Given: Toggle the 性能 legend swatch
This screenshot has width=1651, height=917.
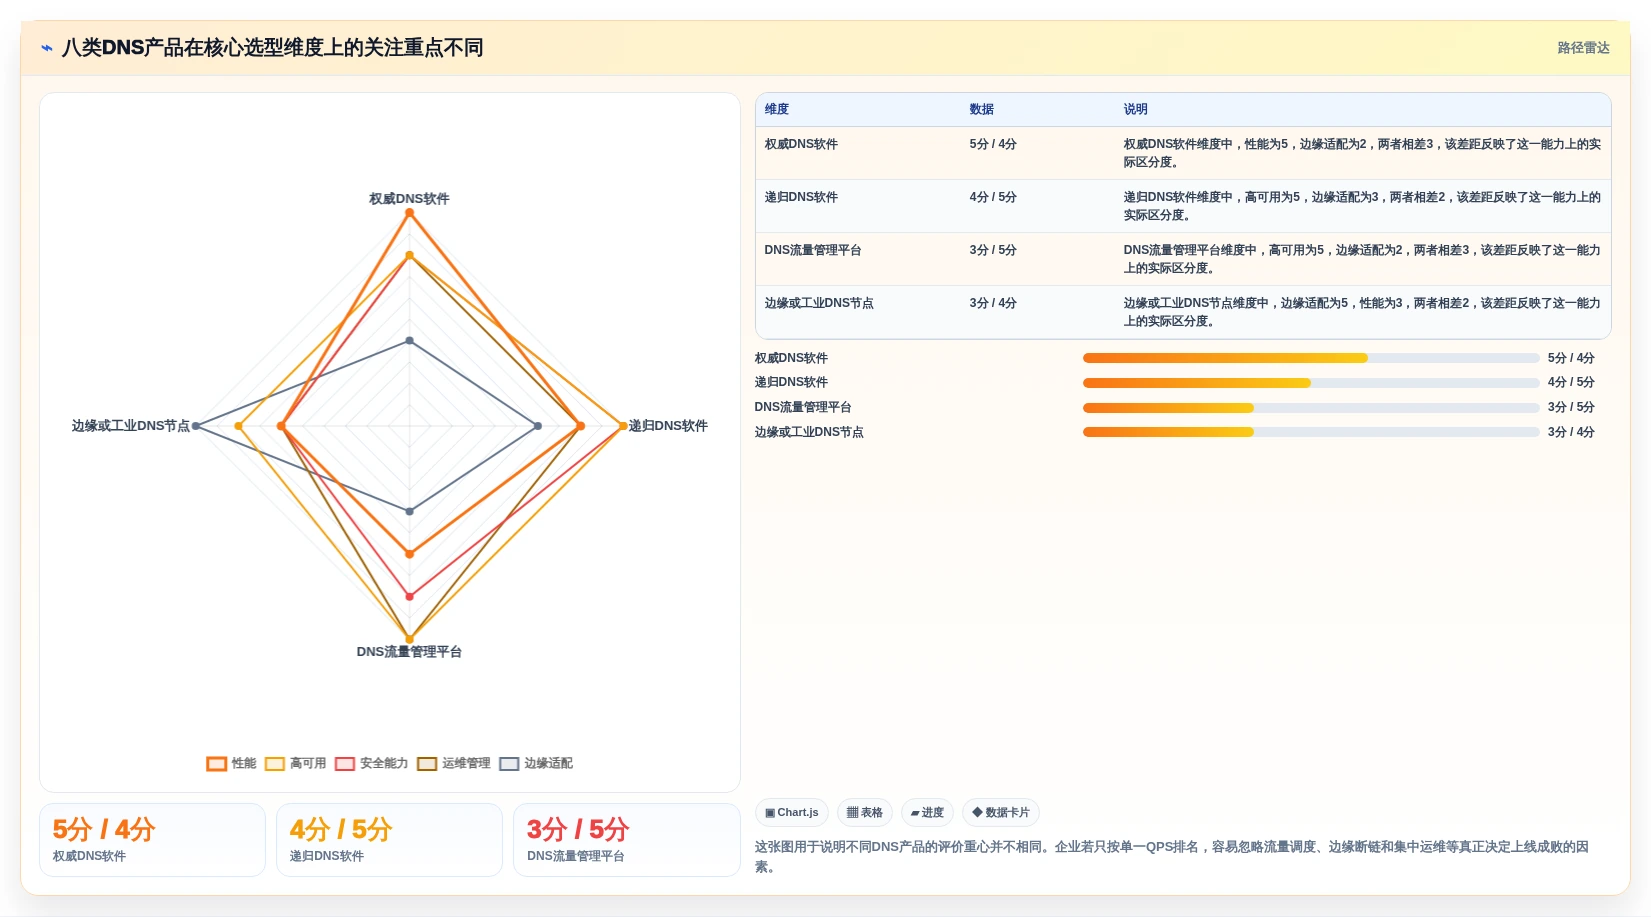Looking at the screenshot, I should point(217,764).
